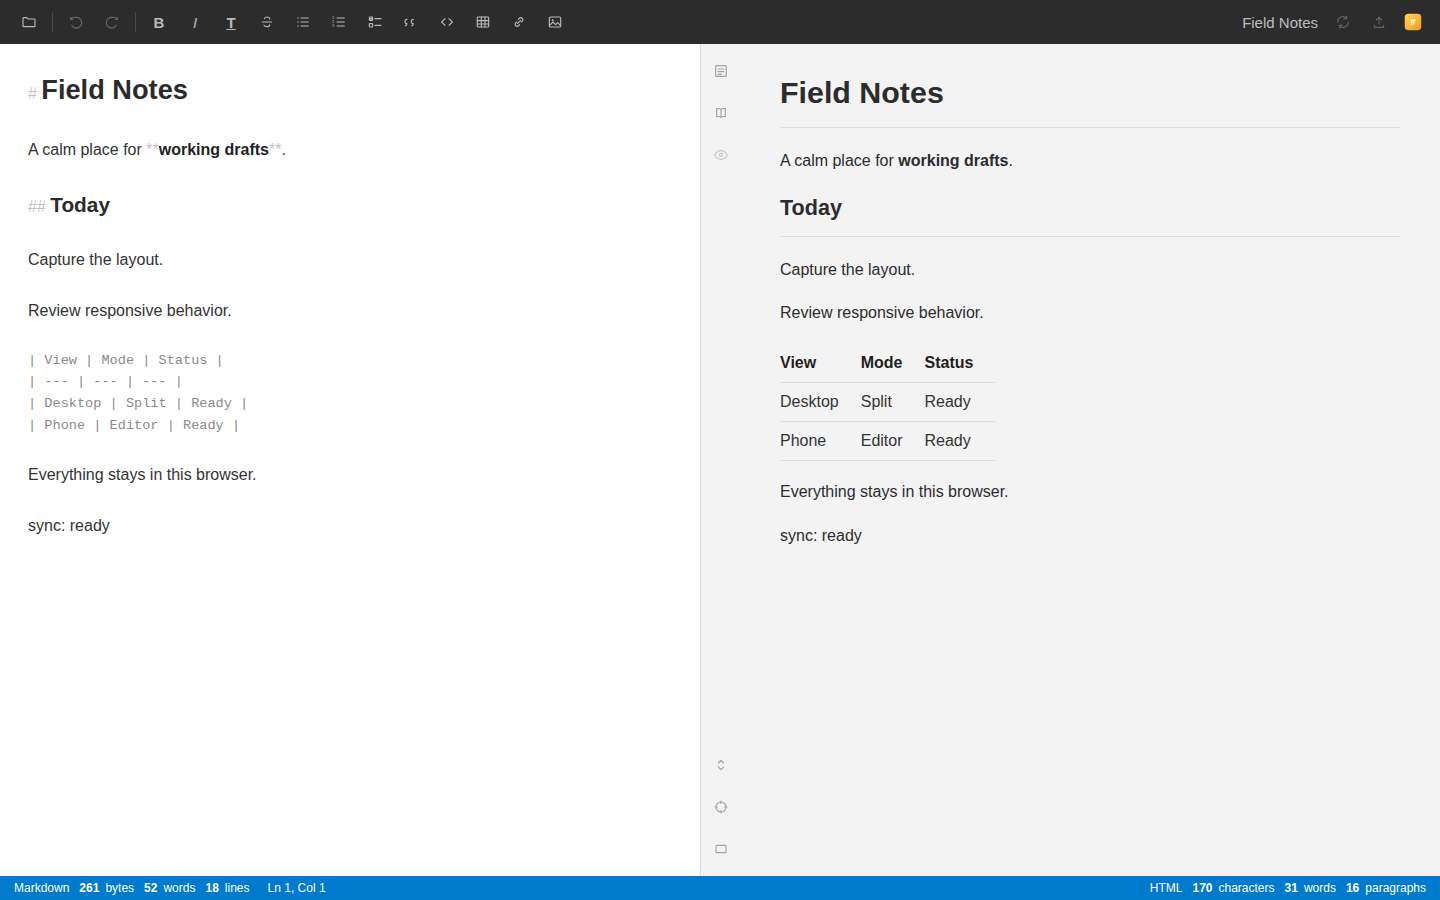The height and width of the screenshot is (900, 1440).
Task: Insert a heading with the toolbar
Action: pos(231,22)
